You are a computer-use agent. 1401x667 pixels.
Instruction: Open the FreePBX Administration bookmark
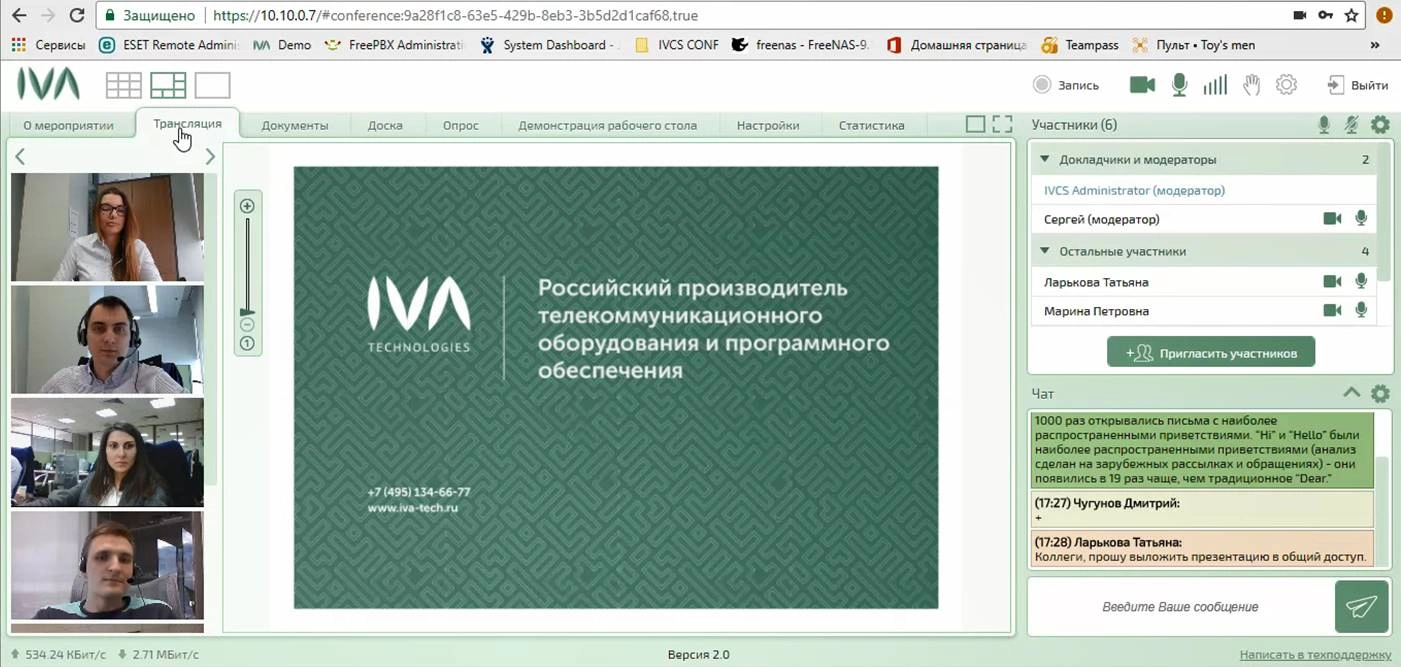point(395,45)
